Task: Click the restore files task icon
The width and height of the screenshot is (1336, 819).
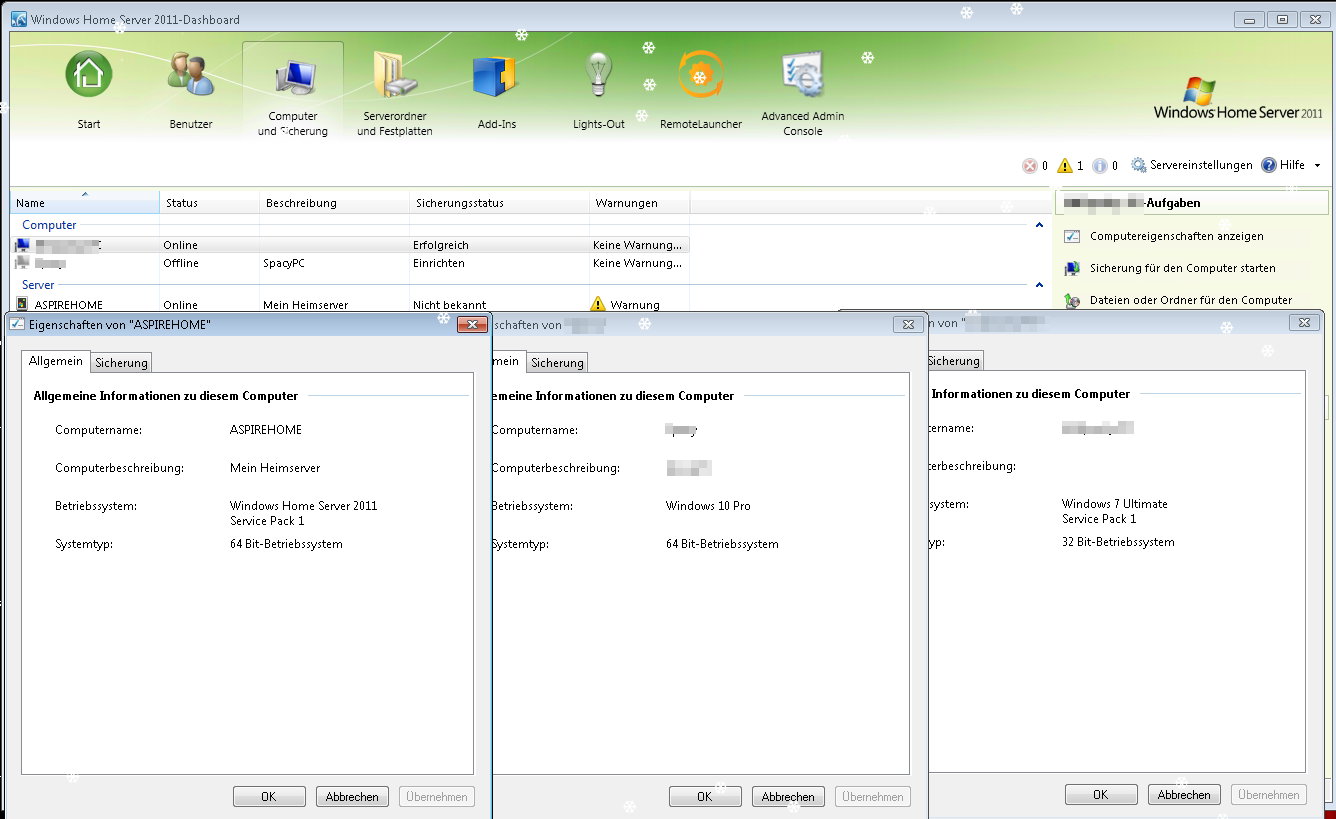Action: point(1072,300)
